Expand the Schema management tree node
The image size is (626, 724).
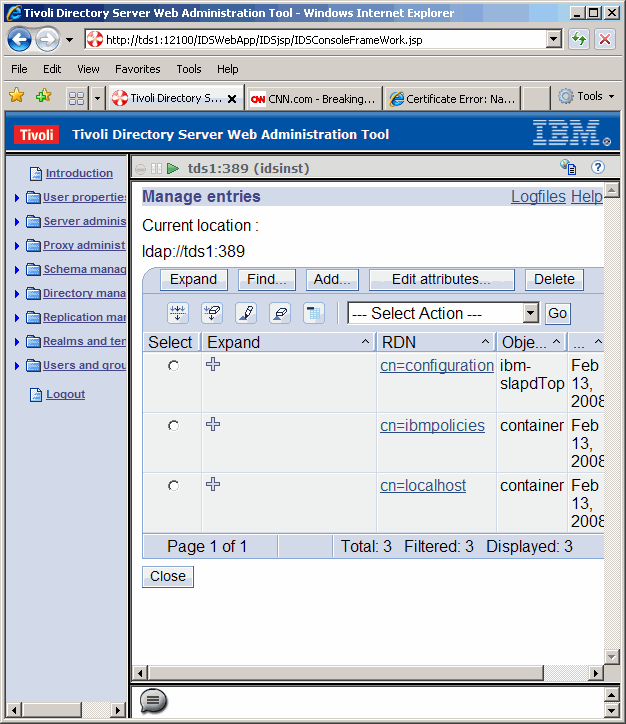pos(17,270)
